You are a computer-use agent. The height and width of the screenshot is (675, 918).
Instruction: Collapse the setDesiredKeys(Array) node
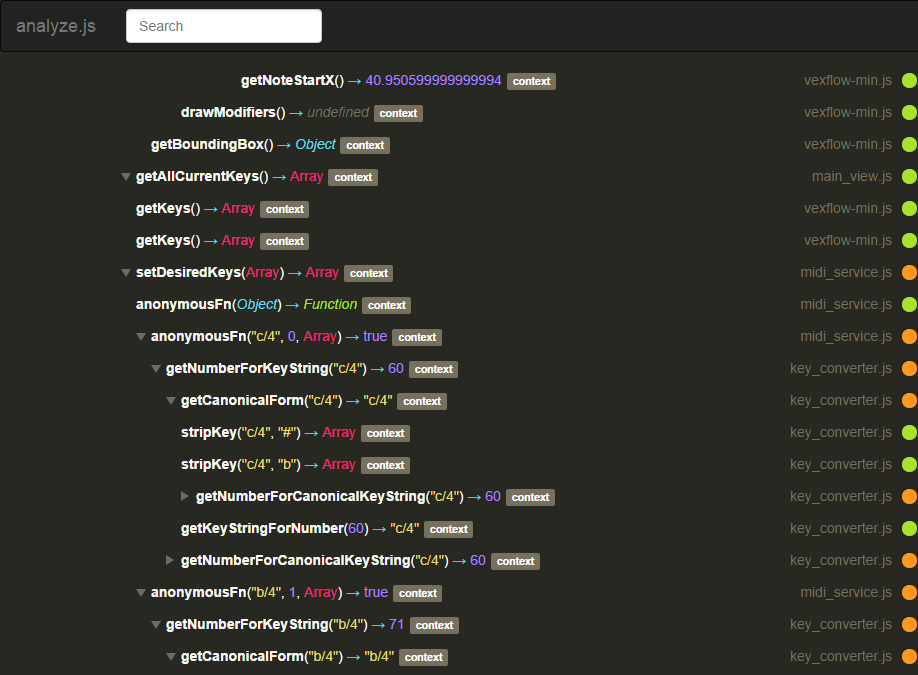click(x=125, y=273)
